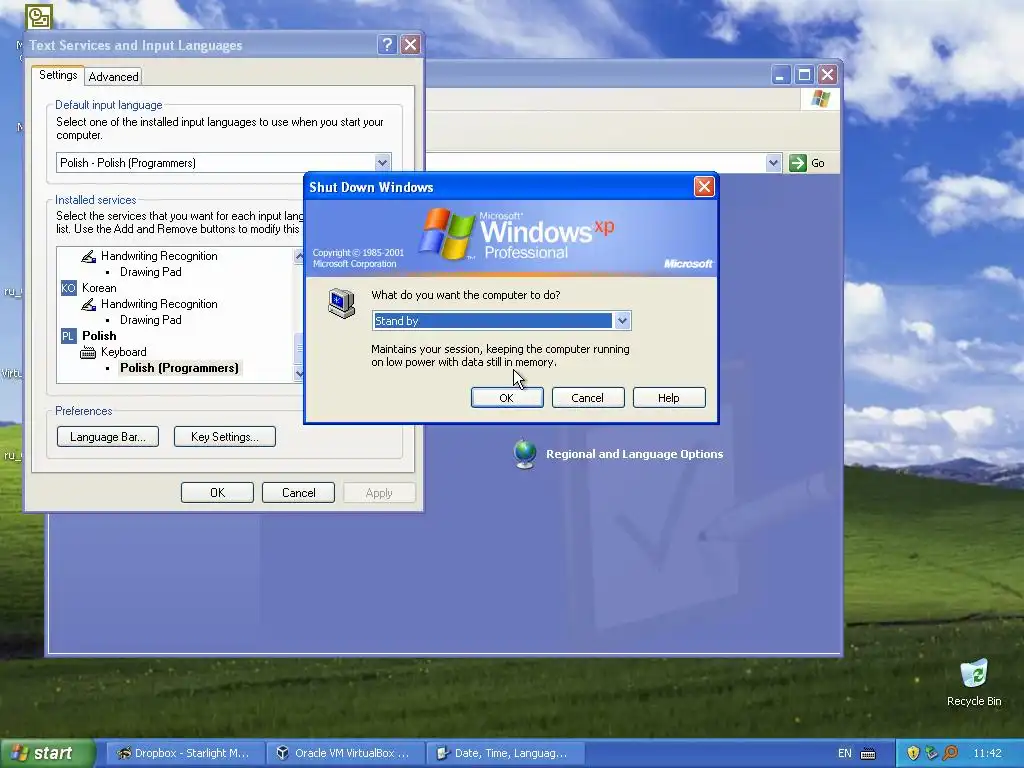1024x768 pixels.
Task: Click the PL language icon
Action: pos(68,336)
